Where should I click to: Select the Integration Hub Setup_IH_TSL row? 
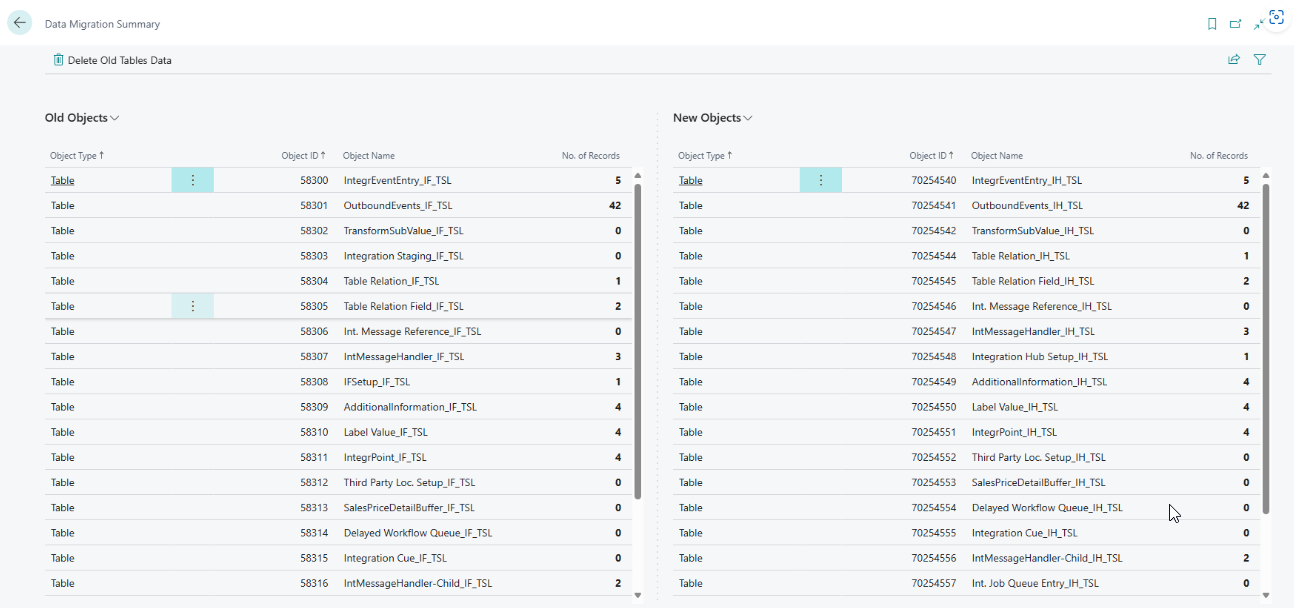tap(1039, 357)
